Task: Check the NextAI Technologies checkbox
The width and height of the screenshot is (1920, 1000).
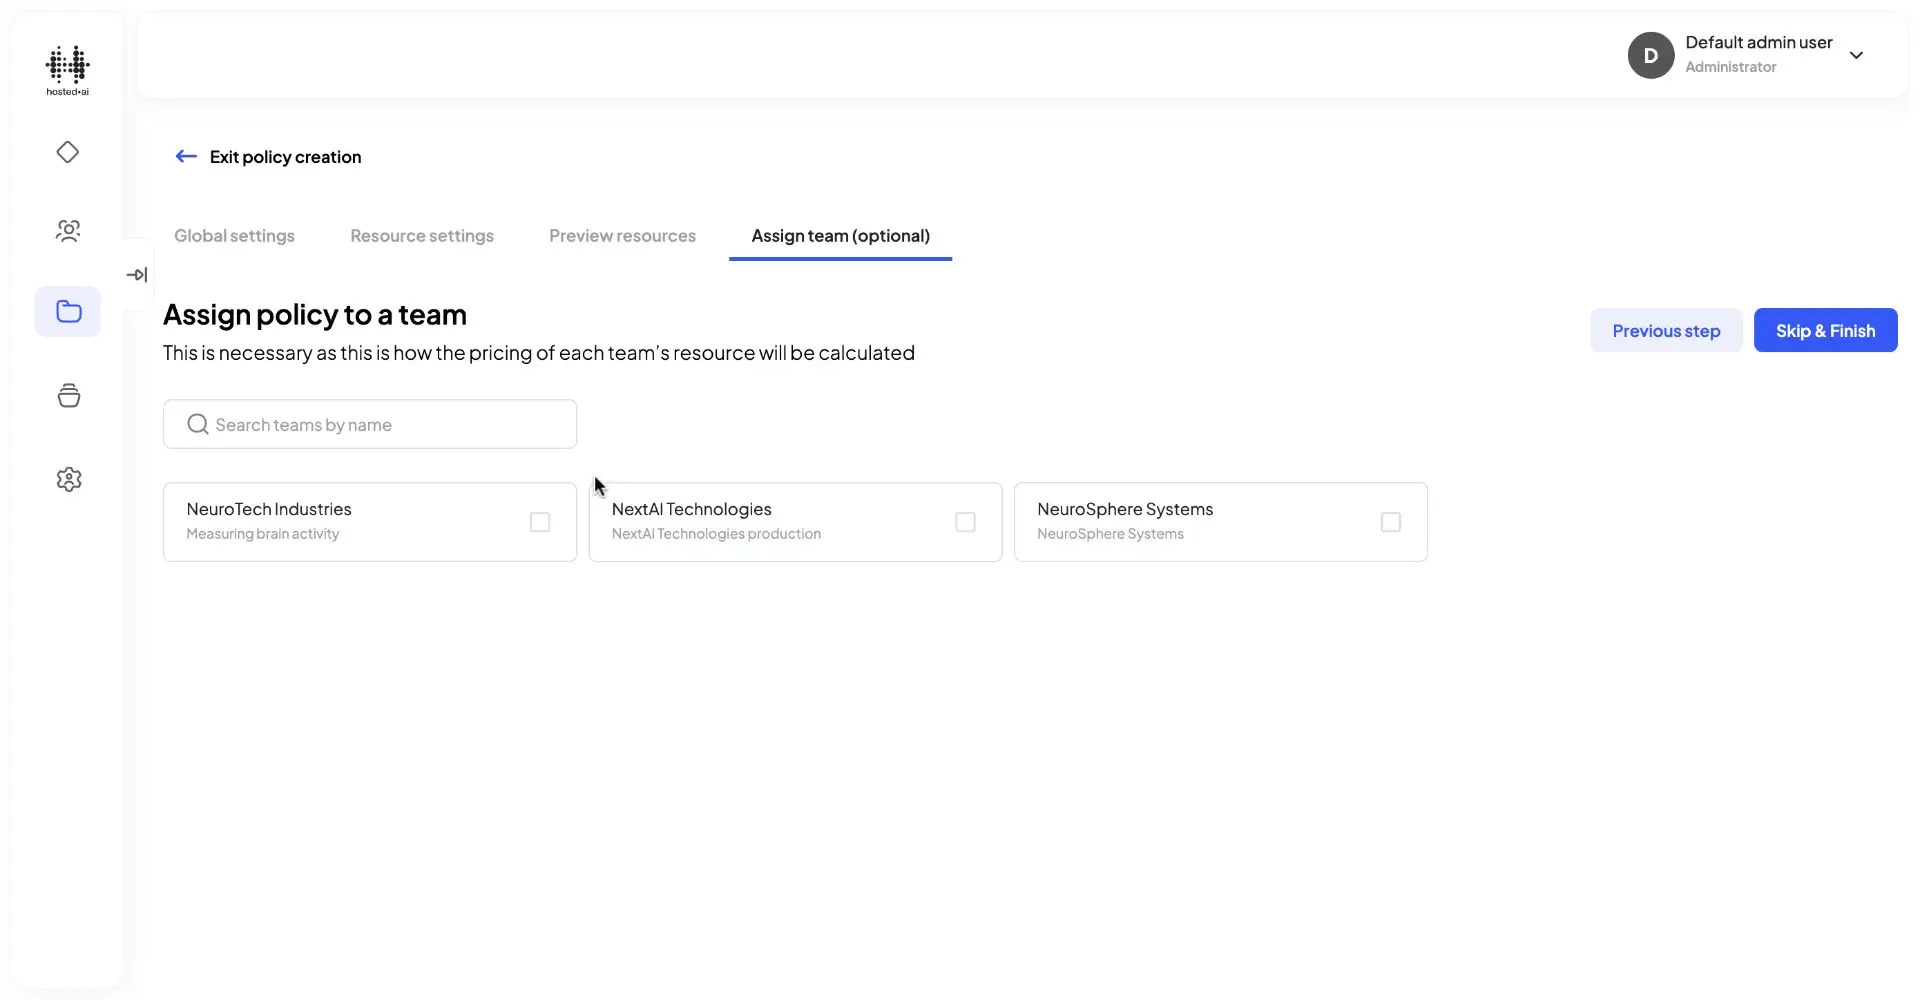Action: 965,522
